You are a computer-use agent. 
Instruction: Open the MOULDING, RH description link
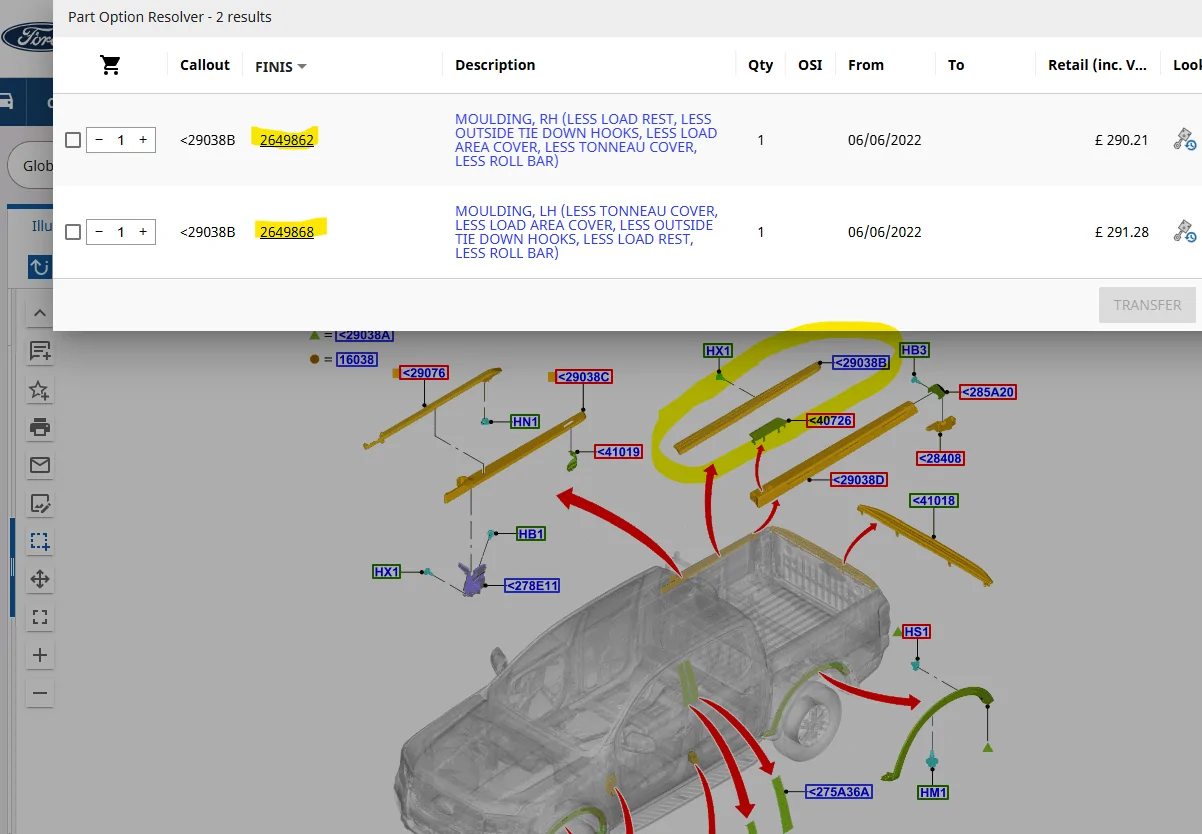pos(586,140)
